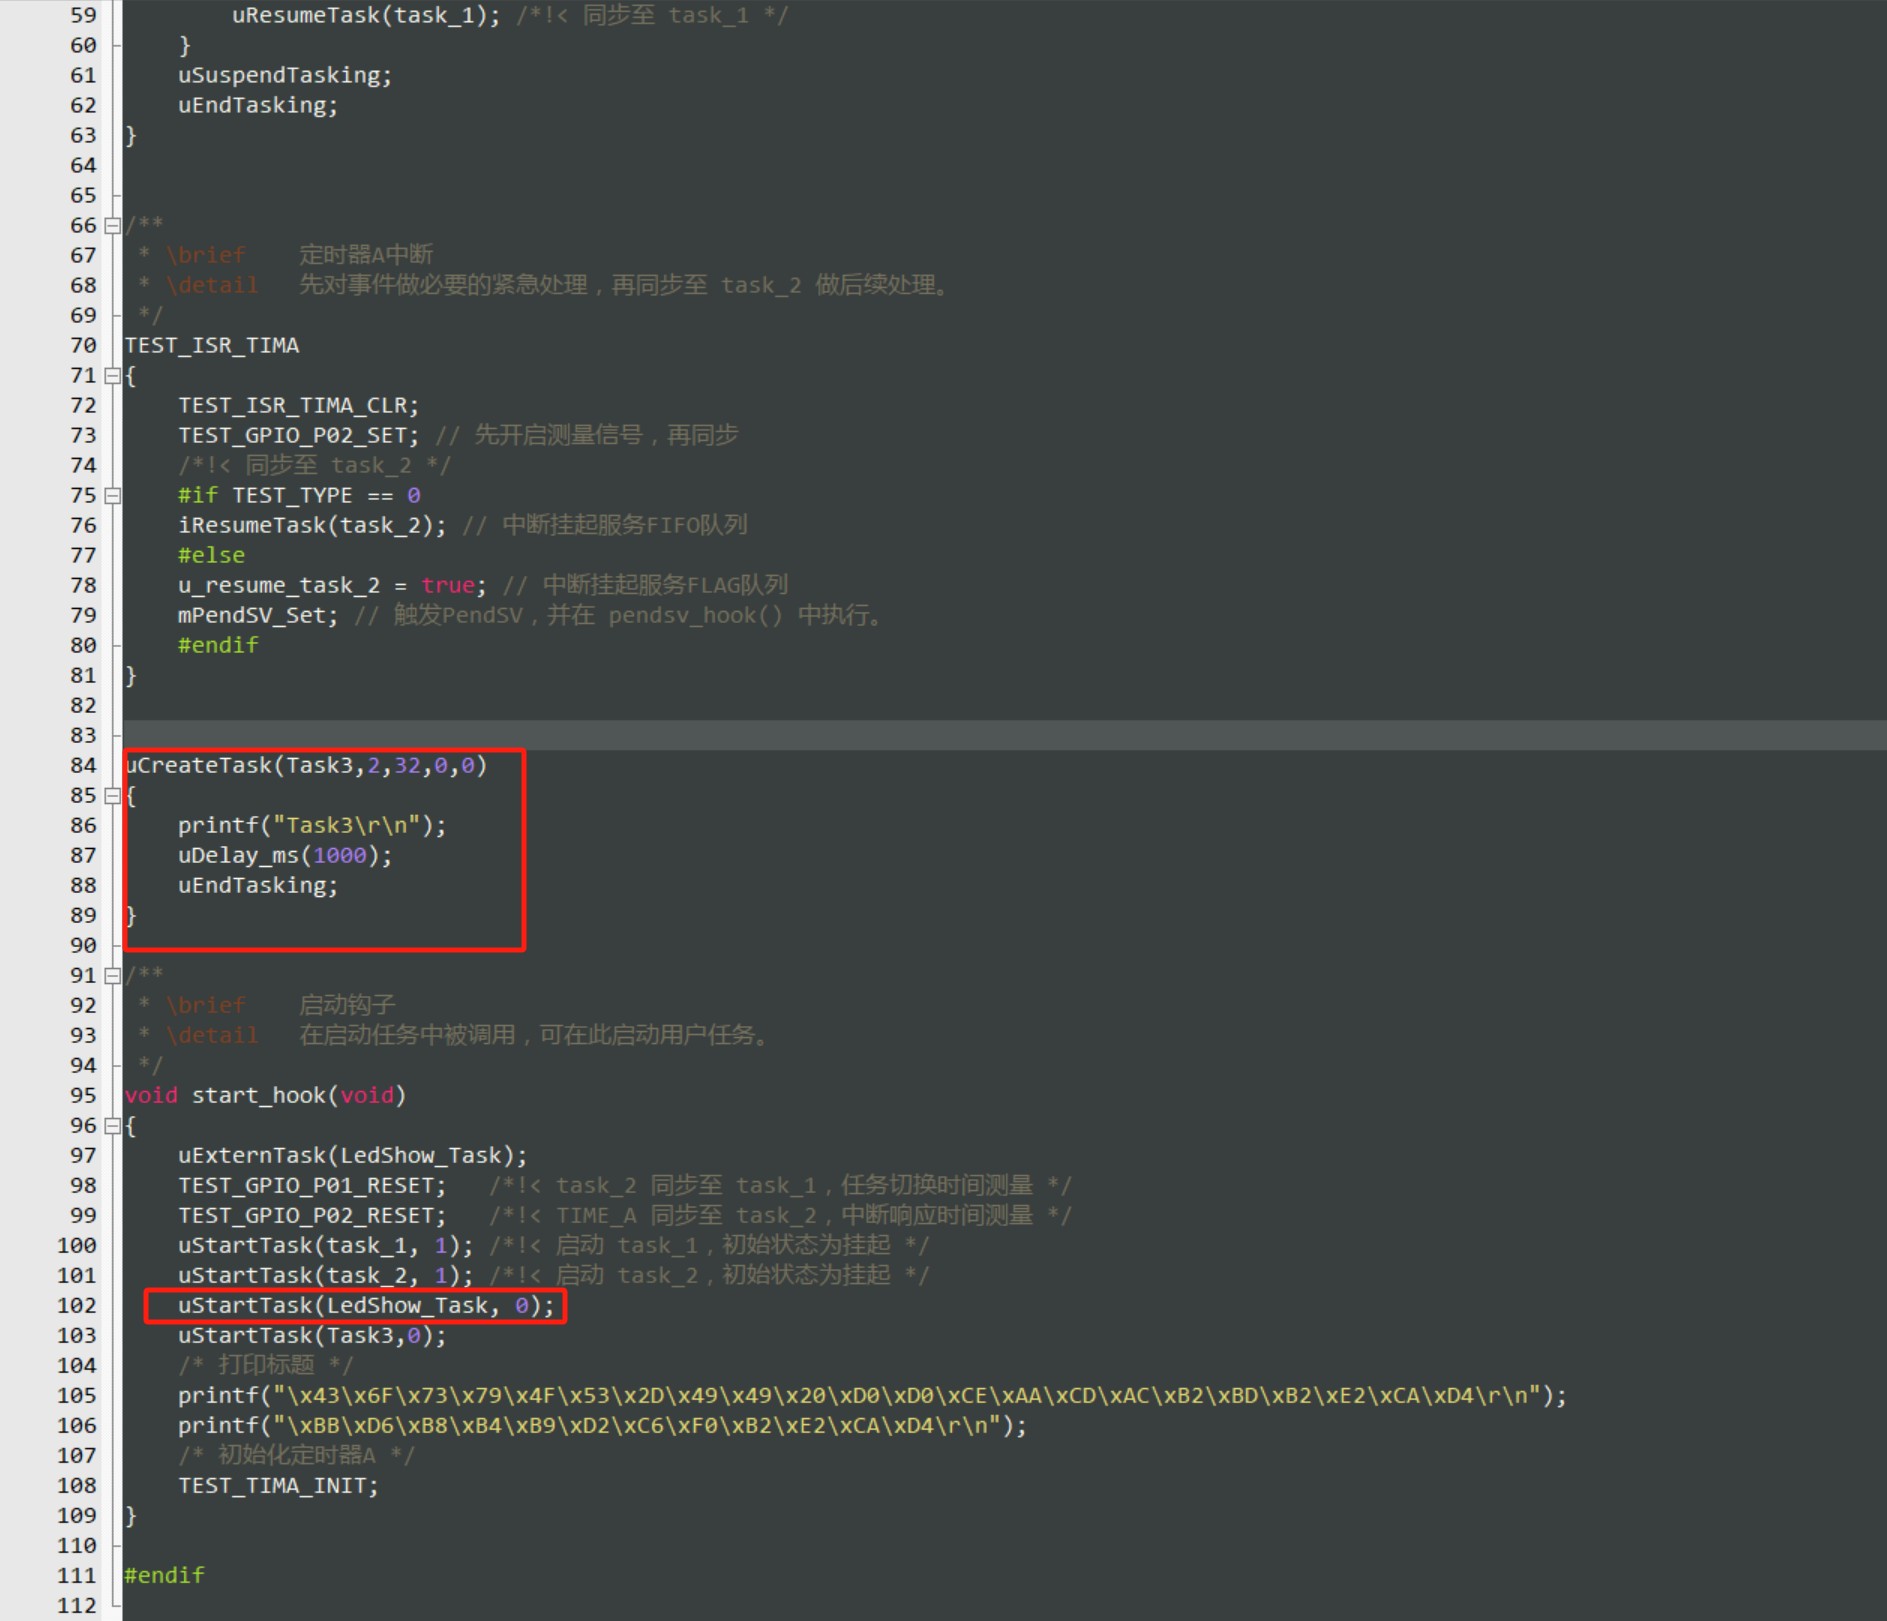Image resolution: width=1887 pixels, height=1621 pixels.
Task: Click TEST_ISR_TIMA_CLR statement
Action: 299,405
